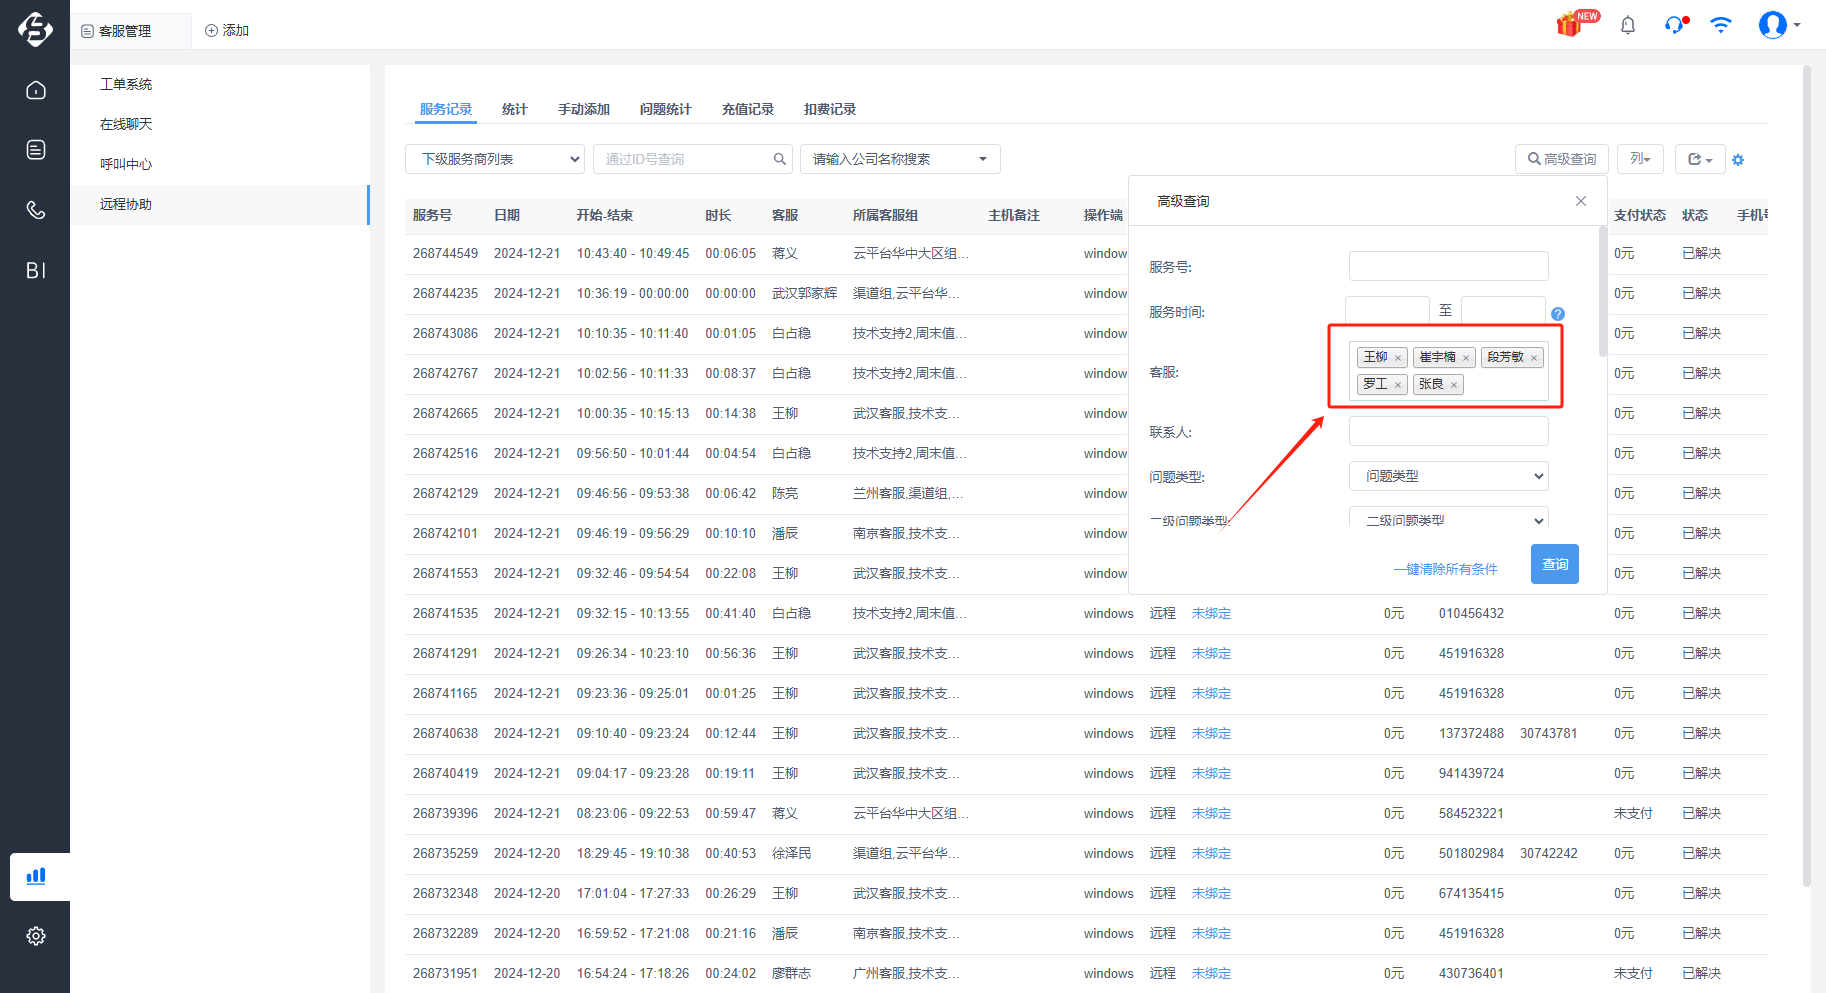This screenshot has height=993, width=1826.
Task: Click the 服务时间 start date field
Action: tap(1388, 310)
